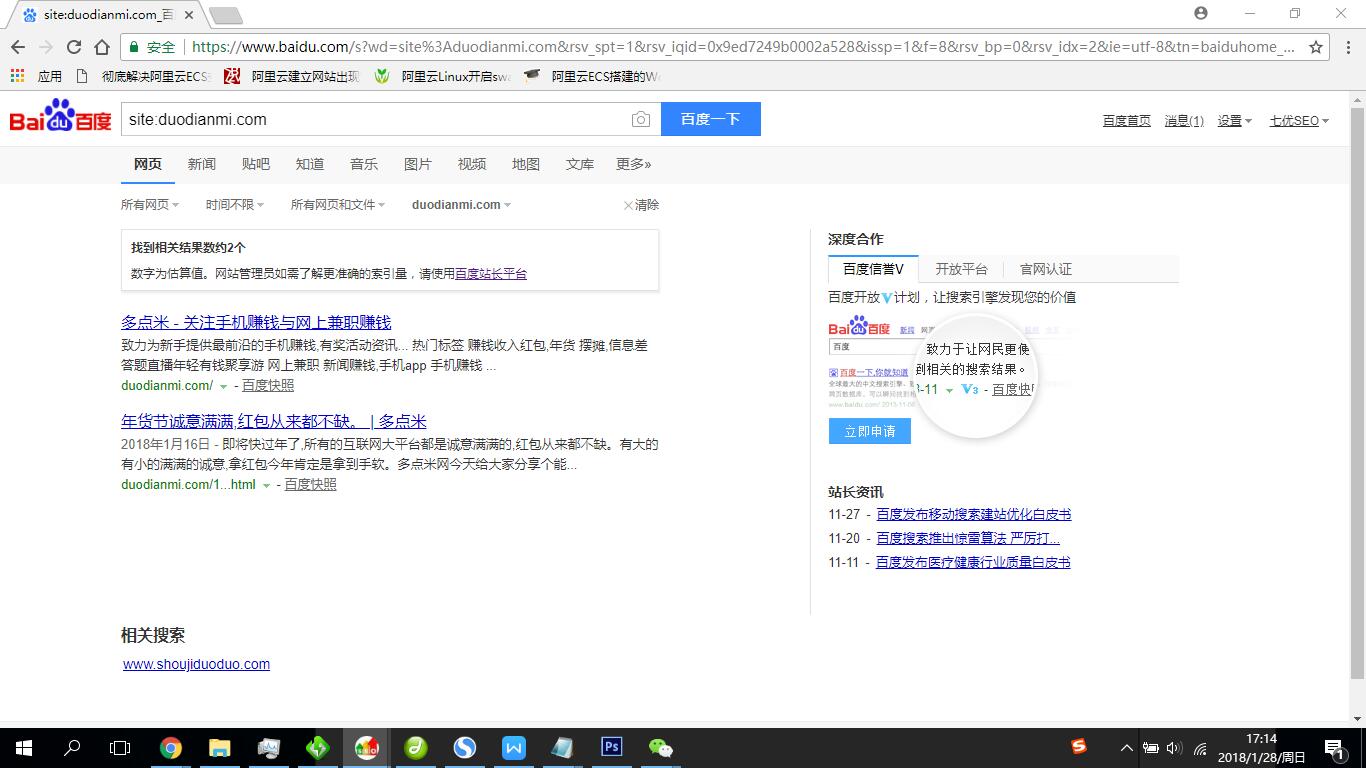1366x768 pixels.
Task: Open related search www.shoujiduoduo.com
Action: [196, 664]
